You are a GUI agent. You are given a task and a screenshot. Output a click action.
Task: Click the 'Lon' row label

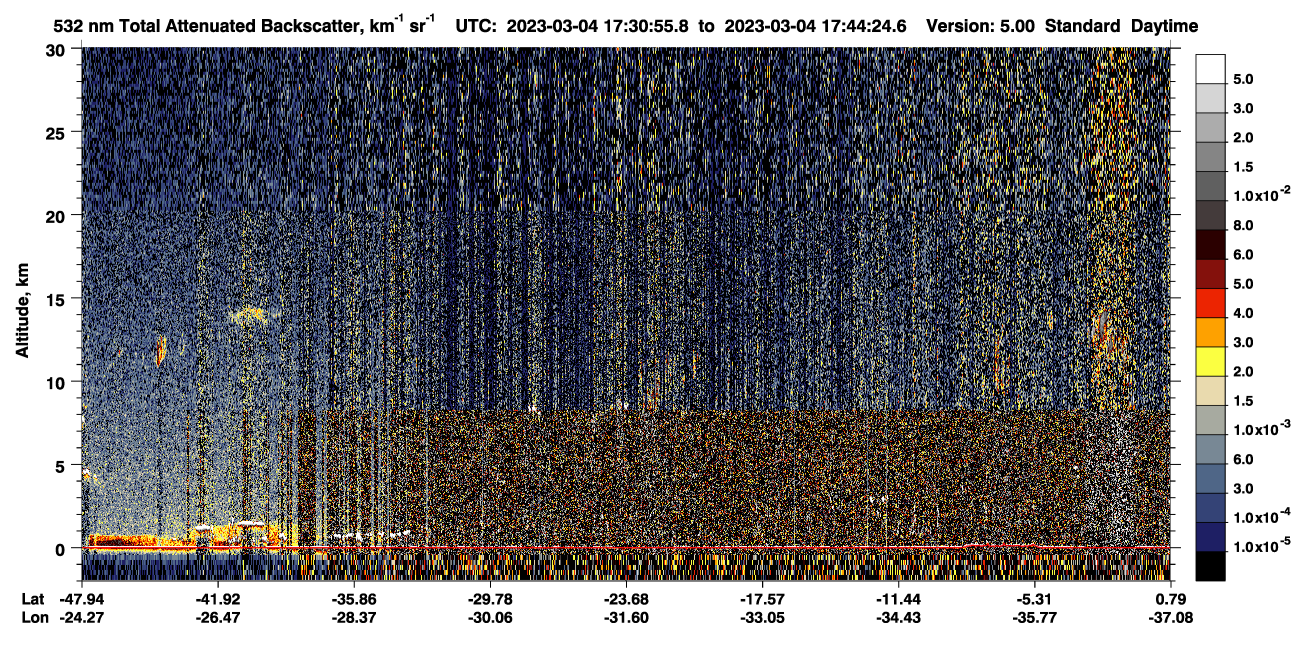click(34, 618)
